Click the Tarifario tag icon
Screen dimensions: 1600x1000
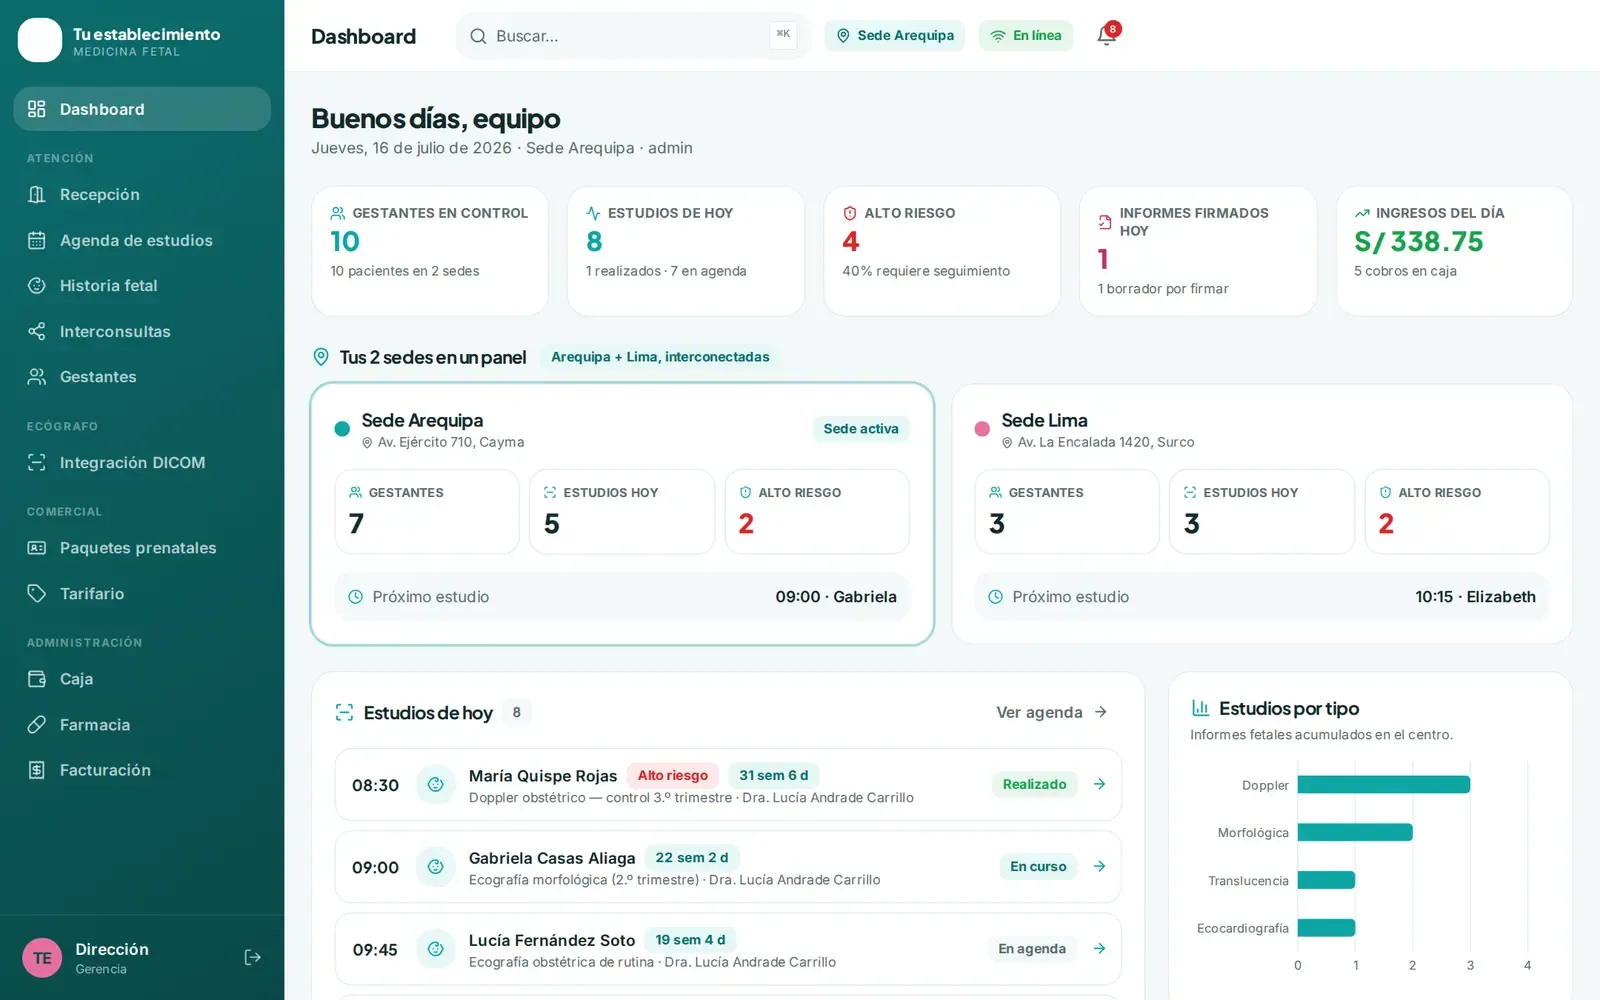[37, 593]
